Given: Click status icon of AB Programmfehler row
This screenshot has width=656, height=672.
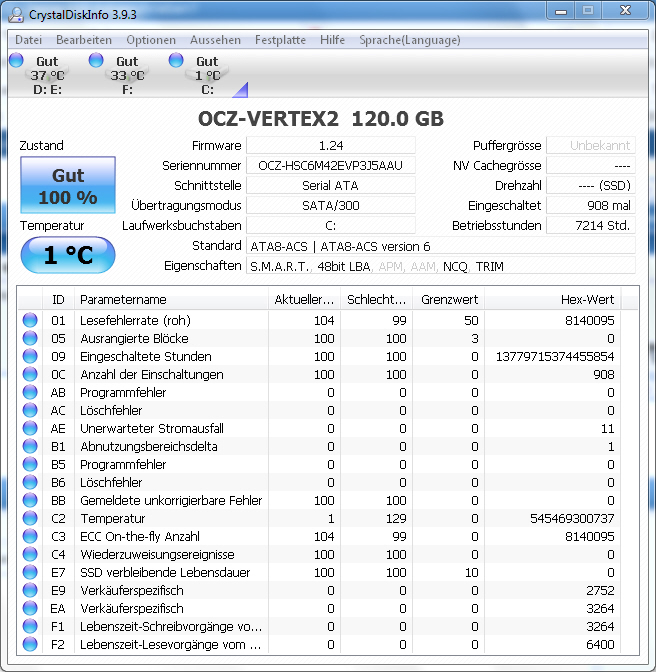Looking at the screenshot, I should point(30,392).
